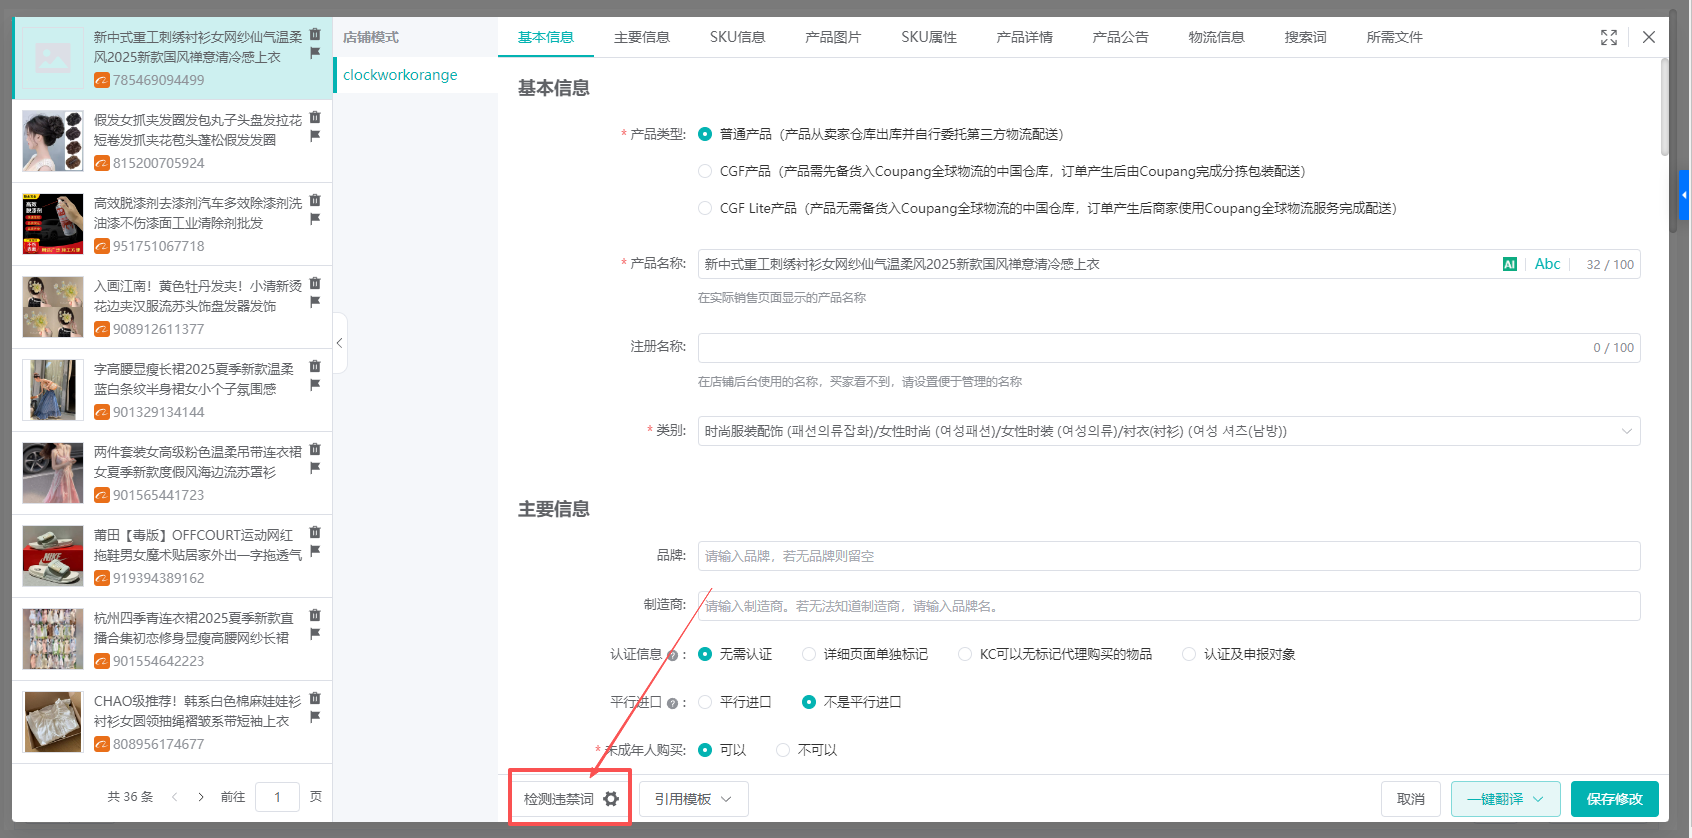Go to previous page of product list
1692x838 pixels.
click(x=175, y=797)
